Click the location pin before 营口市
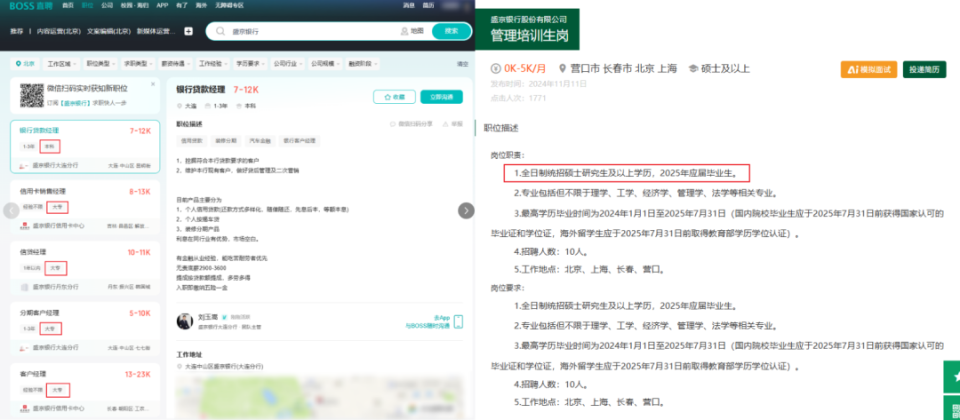This screenshot has width=960, height=420. tap(563, 68)
